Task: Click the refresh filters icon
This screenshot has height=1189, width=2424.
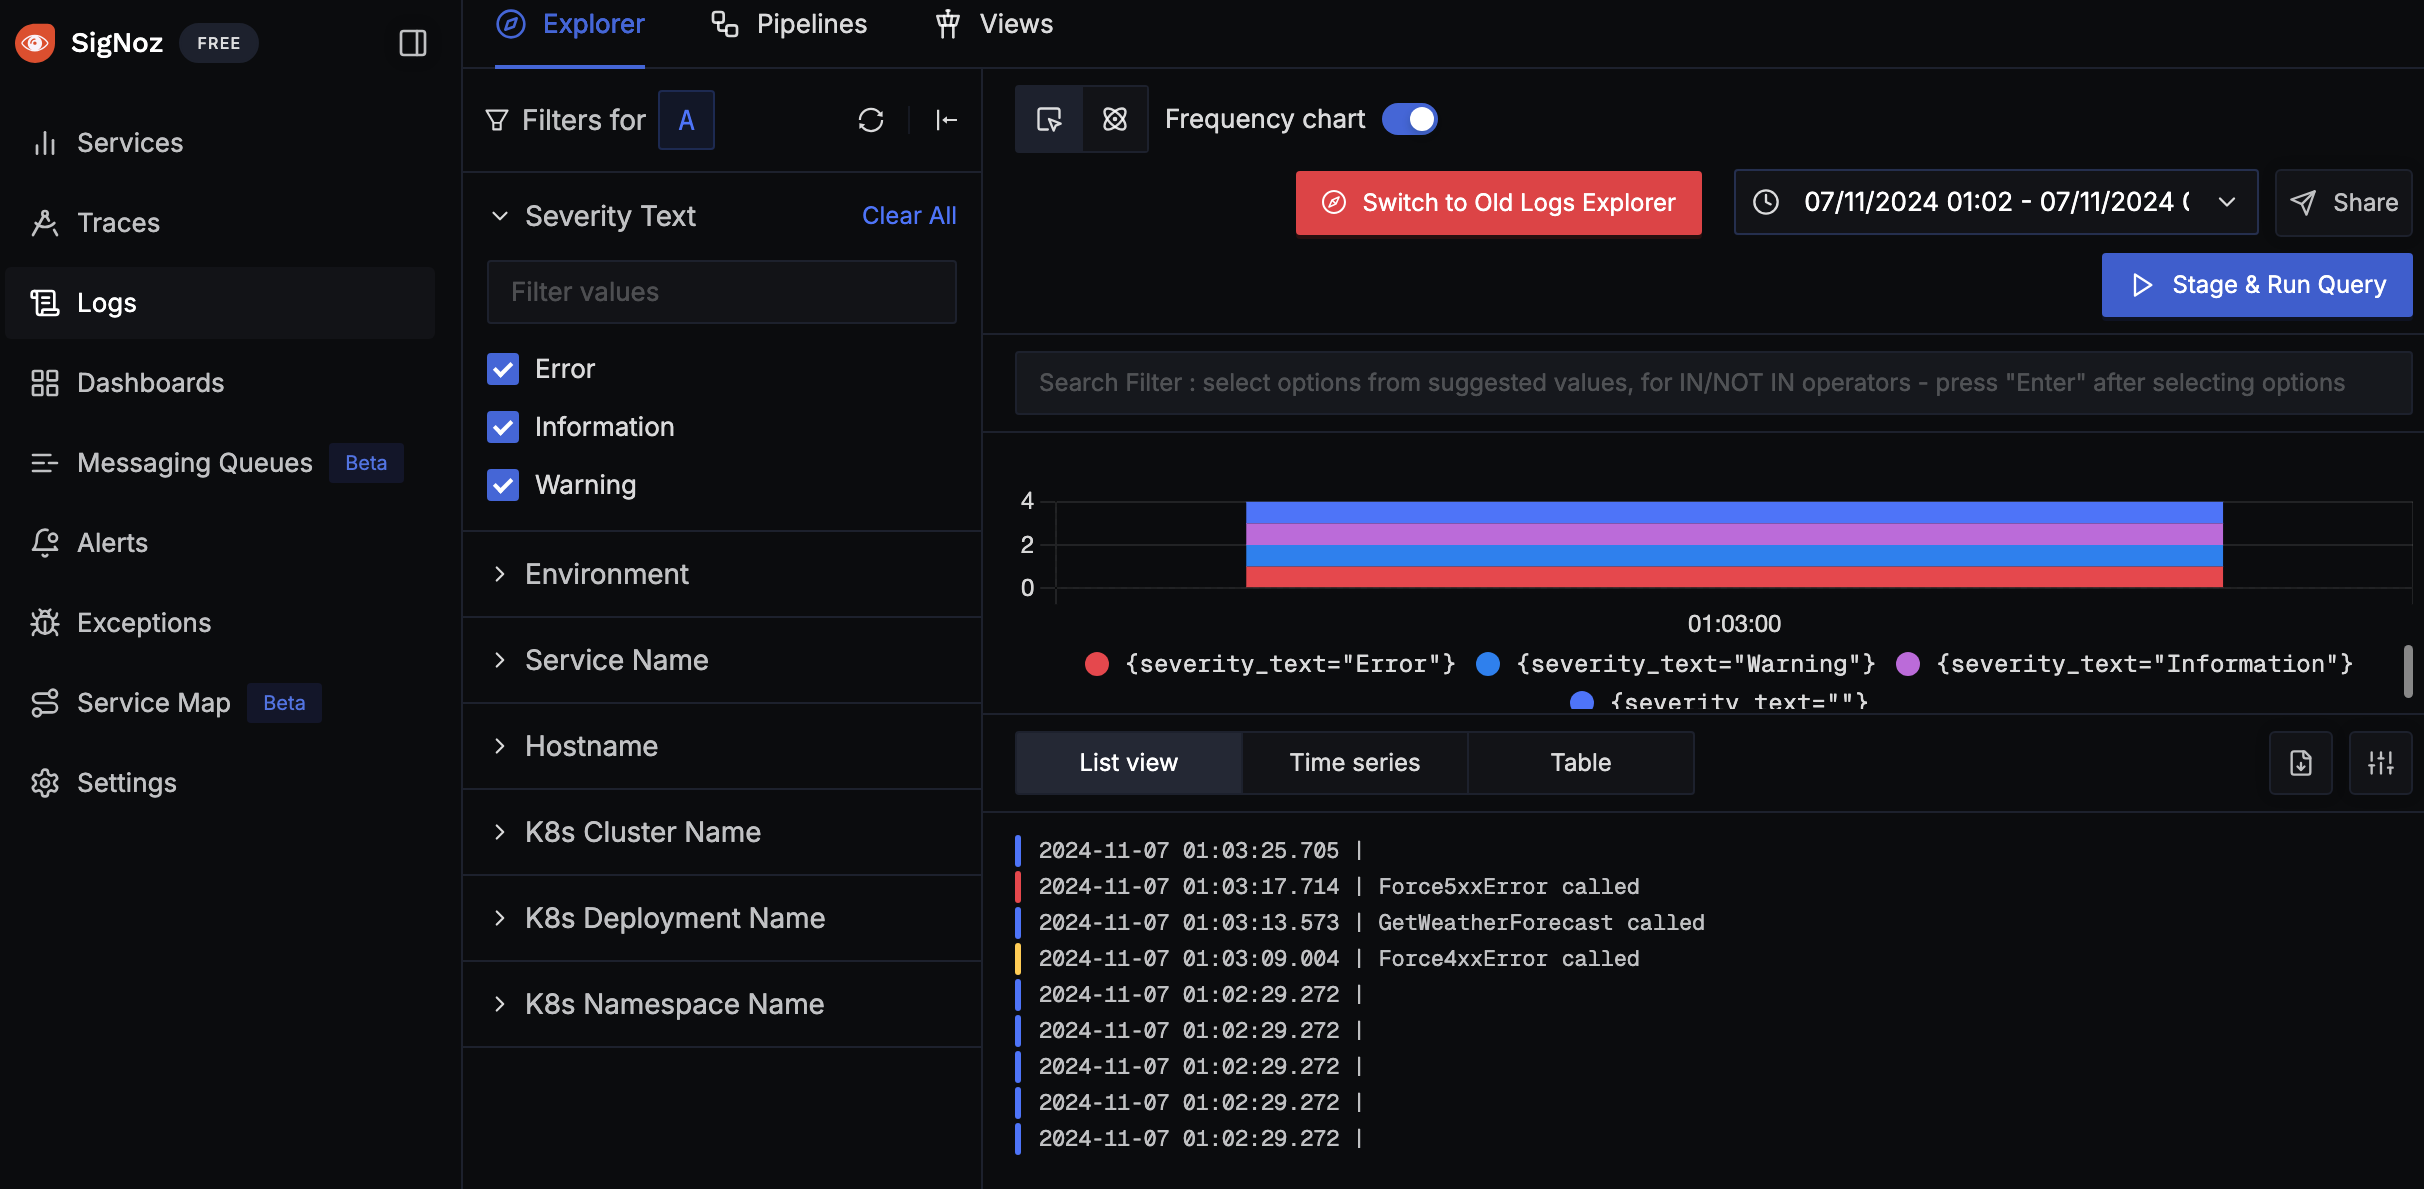Action: (870, 120)
